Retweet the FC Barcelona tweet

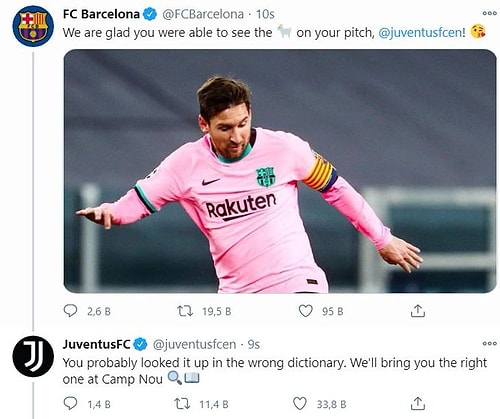[185, 311]
